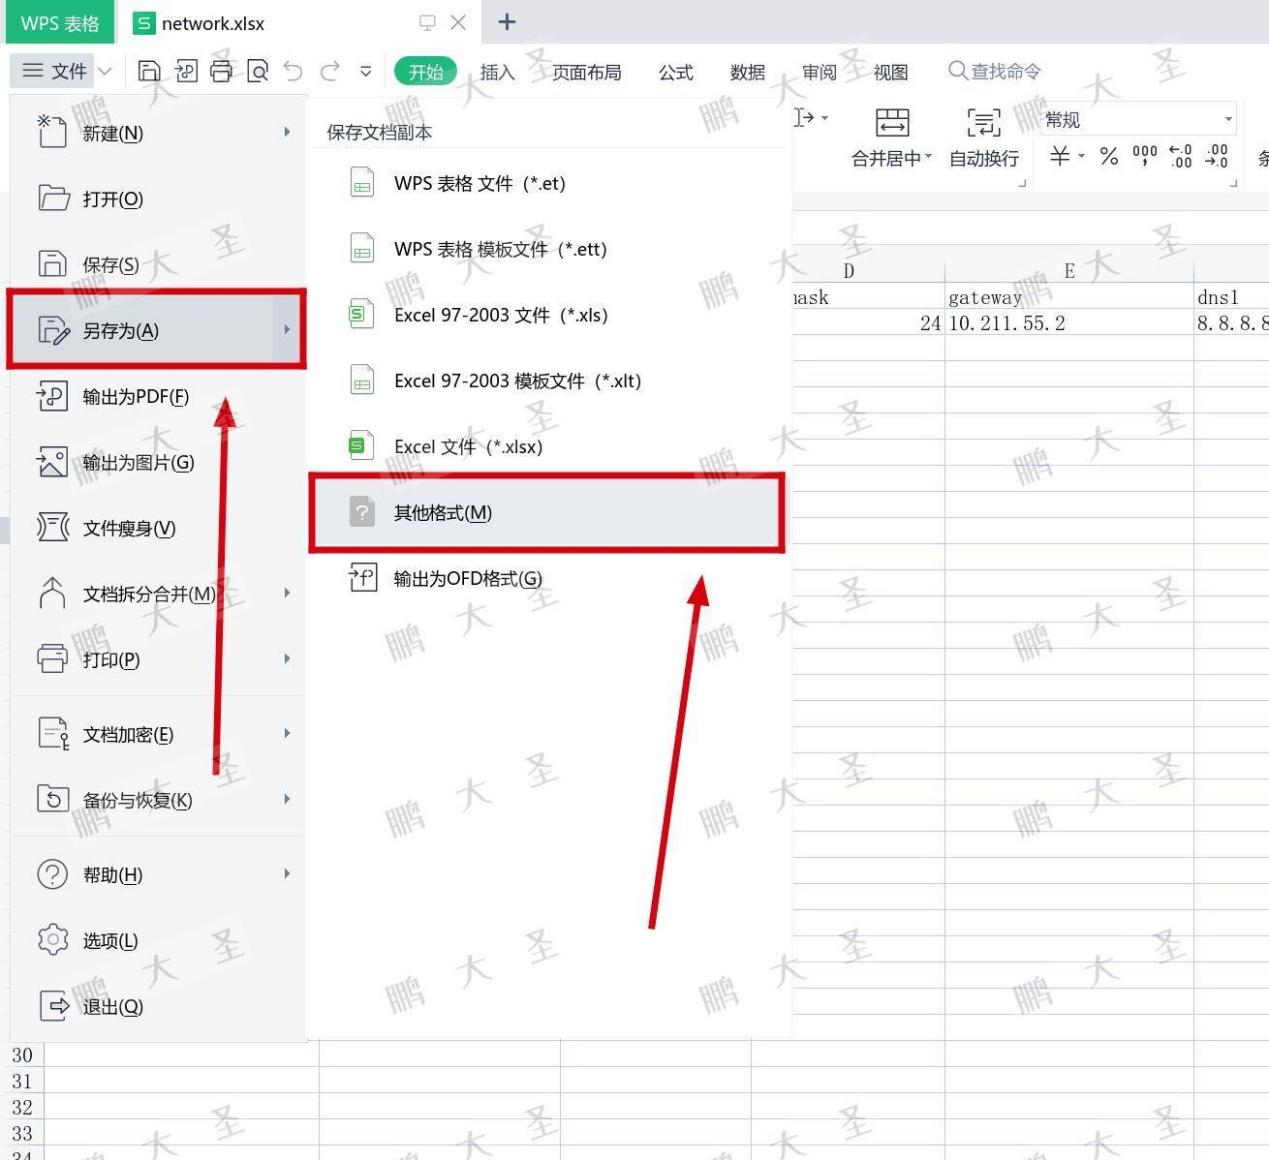The width and height of the screenshot is (1269, 1160).
Task: Choose 帮助(H) menu item
Action: click(157, 875)
